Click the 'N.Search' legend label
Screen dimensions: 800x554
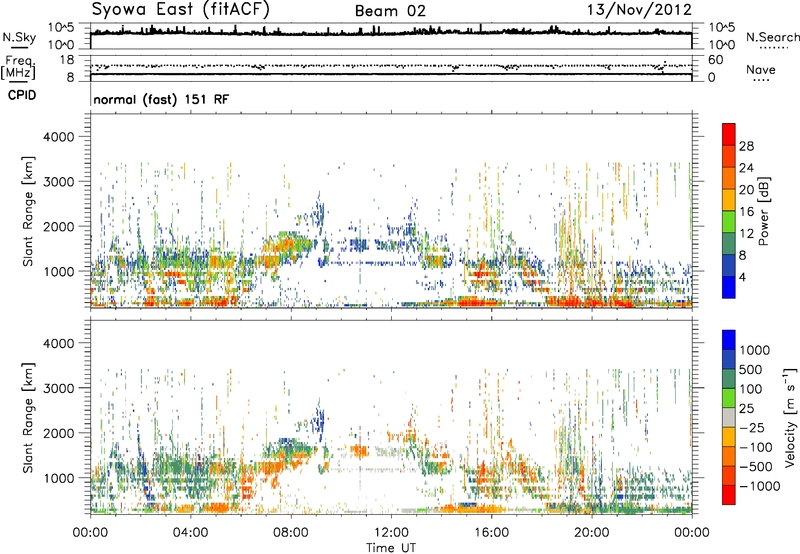[773, 37]
